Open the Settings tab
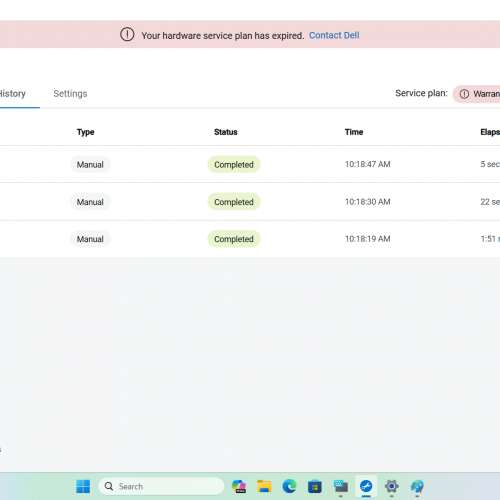Viewport: 500px width, 500px height. [x=70, y=94]
